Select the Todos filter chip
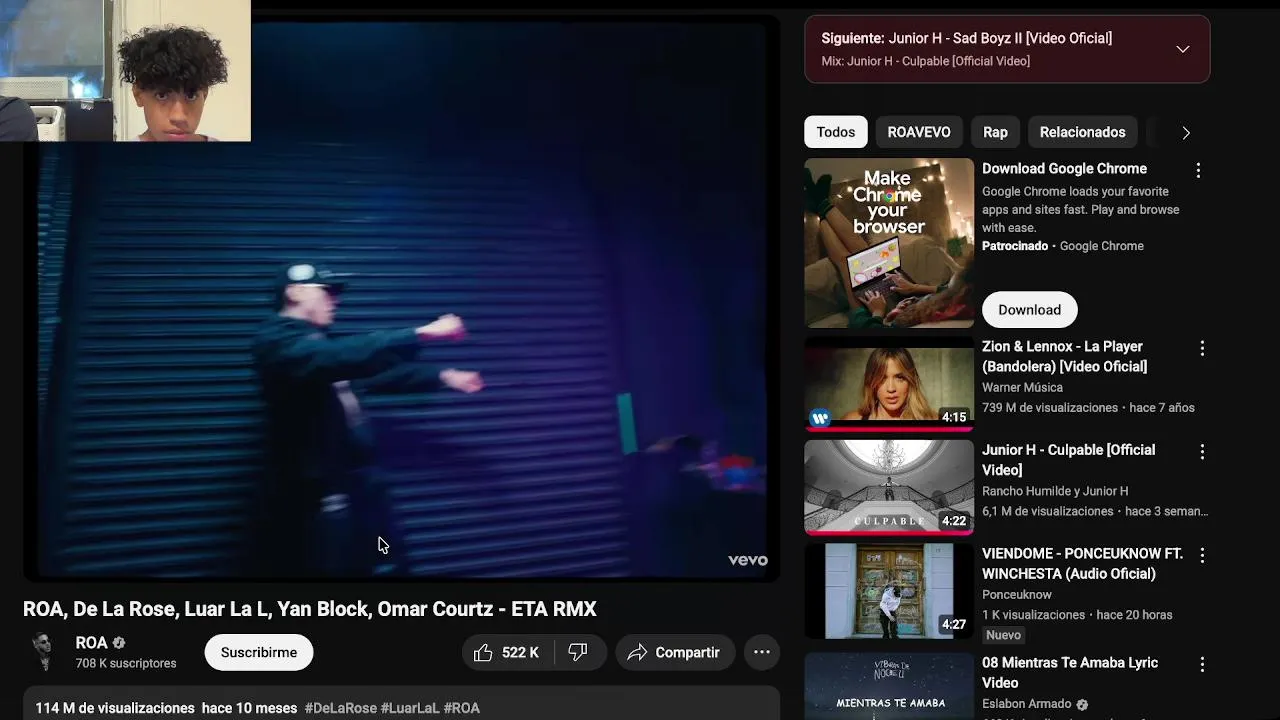The height and width of the screenshot is (720, 1280). point(836,132)
